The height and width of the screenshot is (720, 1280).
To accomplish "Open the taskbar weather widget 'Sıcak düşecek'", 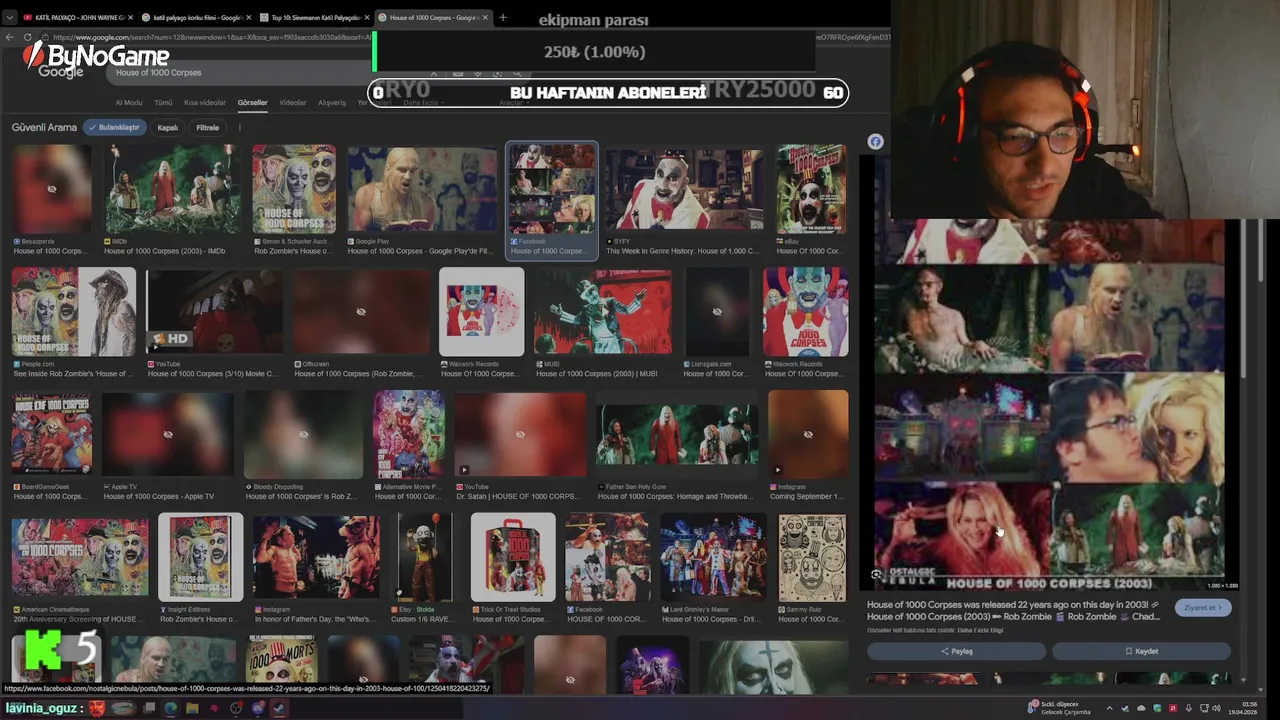I will click(x=1060, y=708).
